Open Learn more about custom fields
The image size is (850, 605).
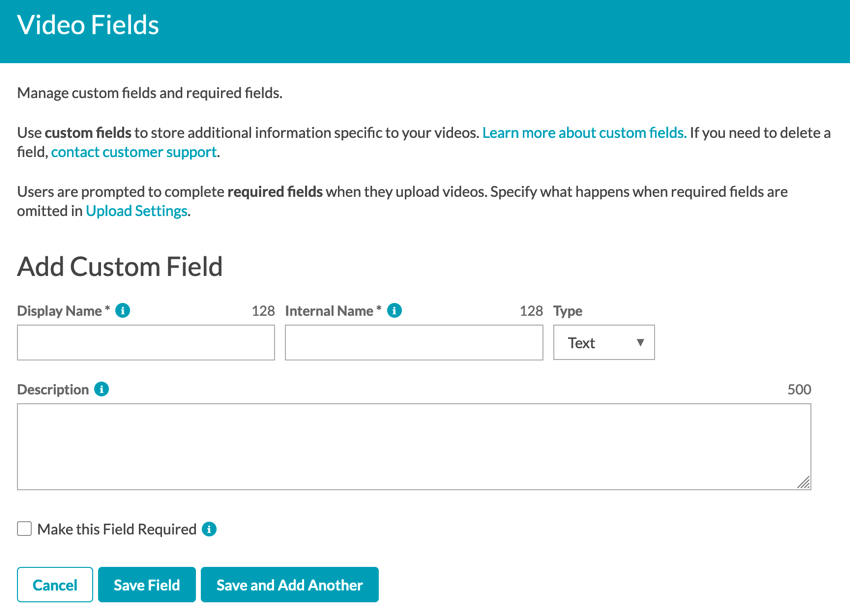[584, 132]
